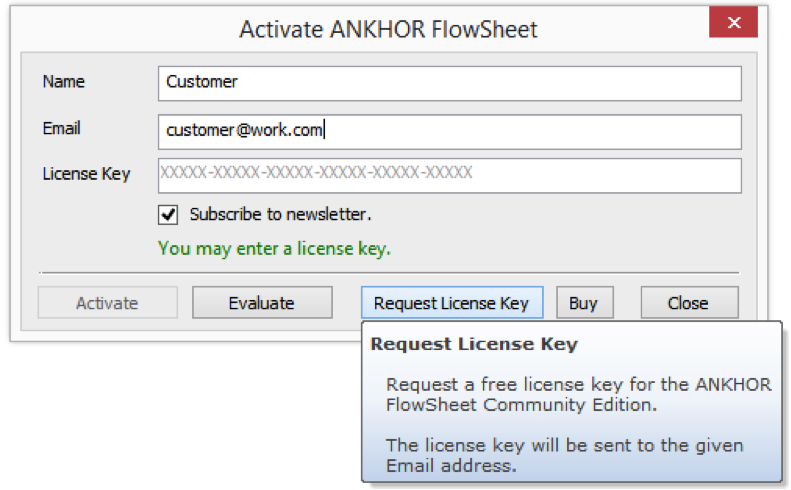The height and width of the screenshot is (490, 791).
Task: Click the Close button in button row
Action: tap(689, 303)
